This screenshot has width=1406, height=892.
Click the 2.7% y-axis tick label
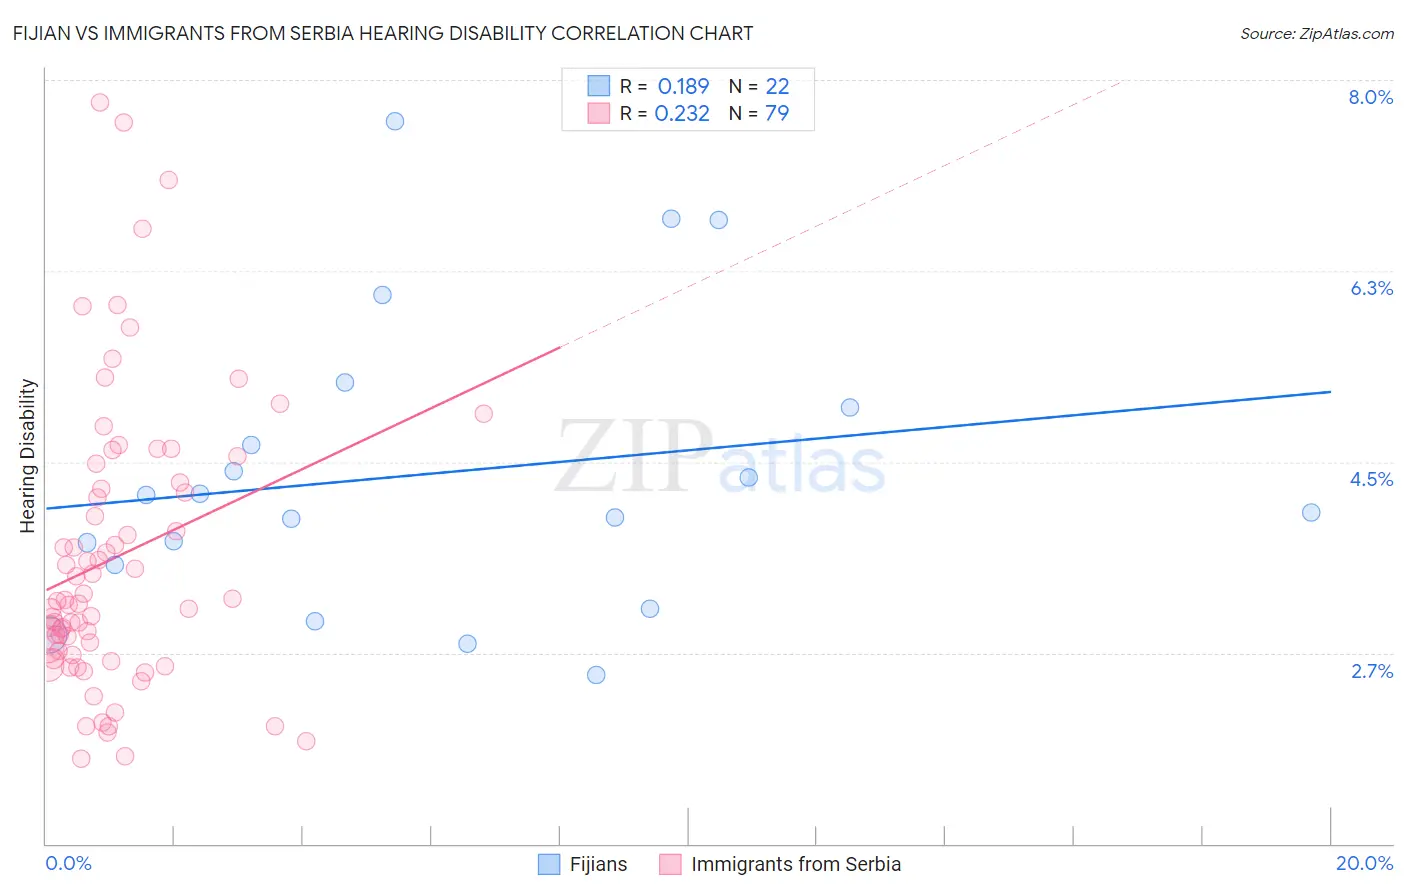pyautogui.click(x=1372, y=671)
